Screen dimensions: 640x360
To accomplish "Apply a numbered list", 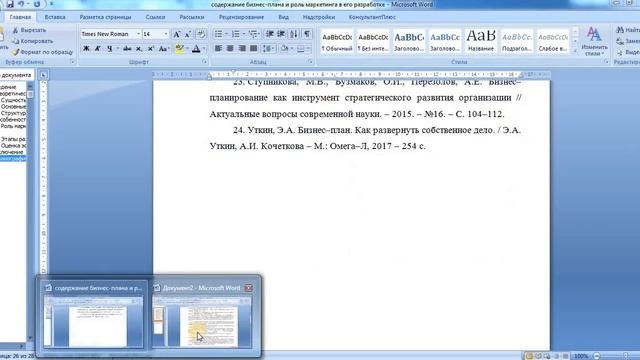I will point(236,34).
